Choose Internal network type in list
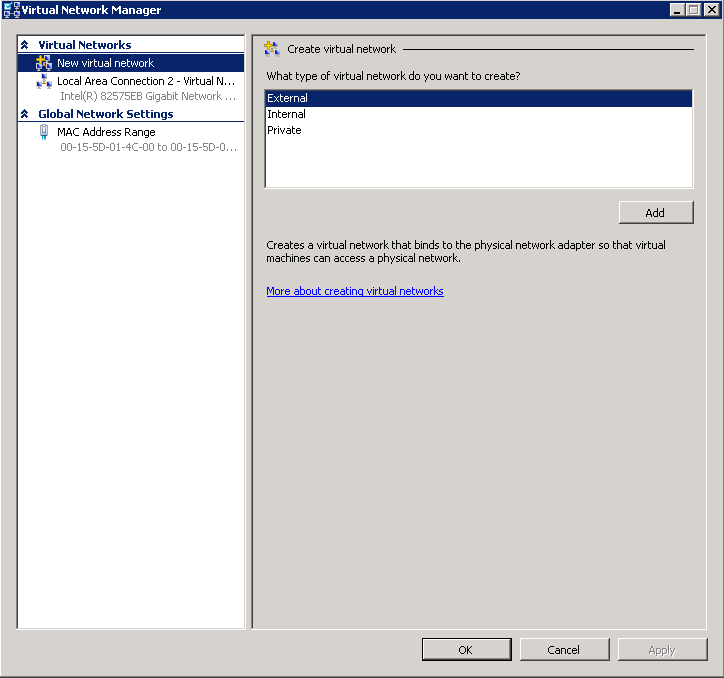Screen dimensions: 724x678 coord(287,114)
